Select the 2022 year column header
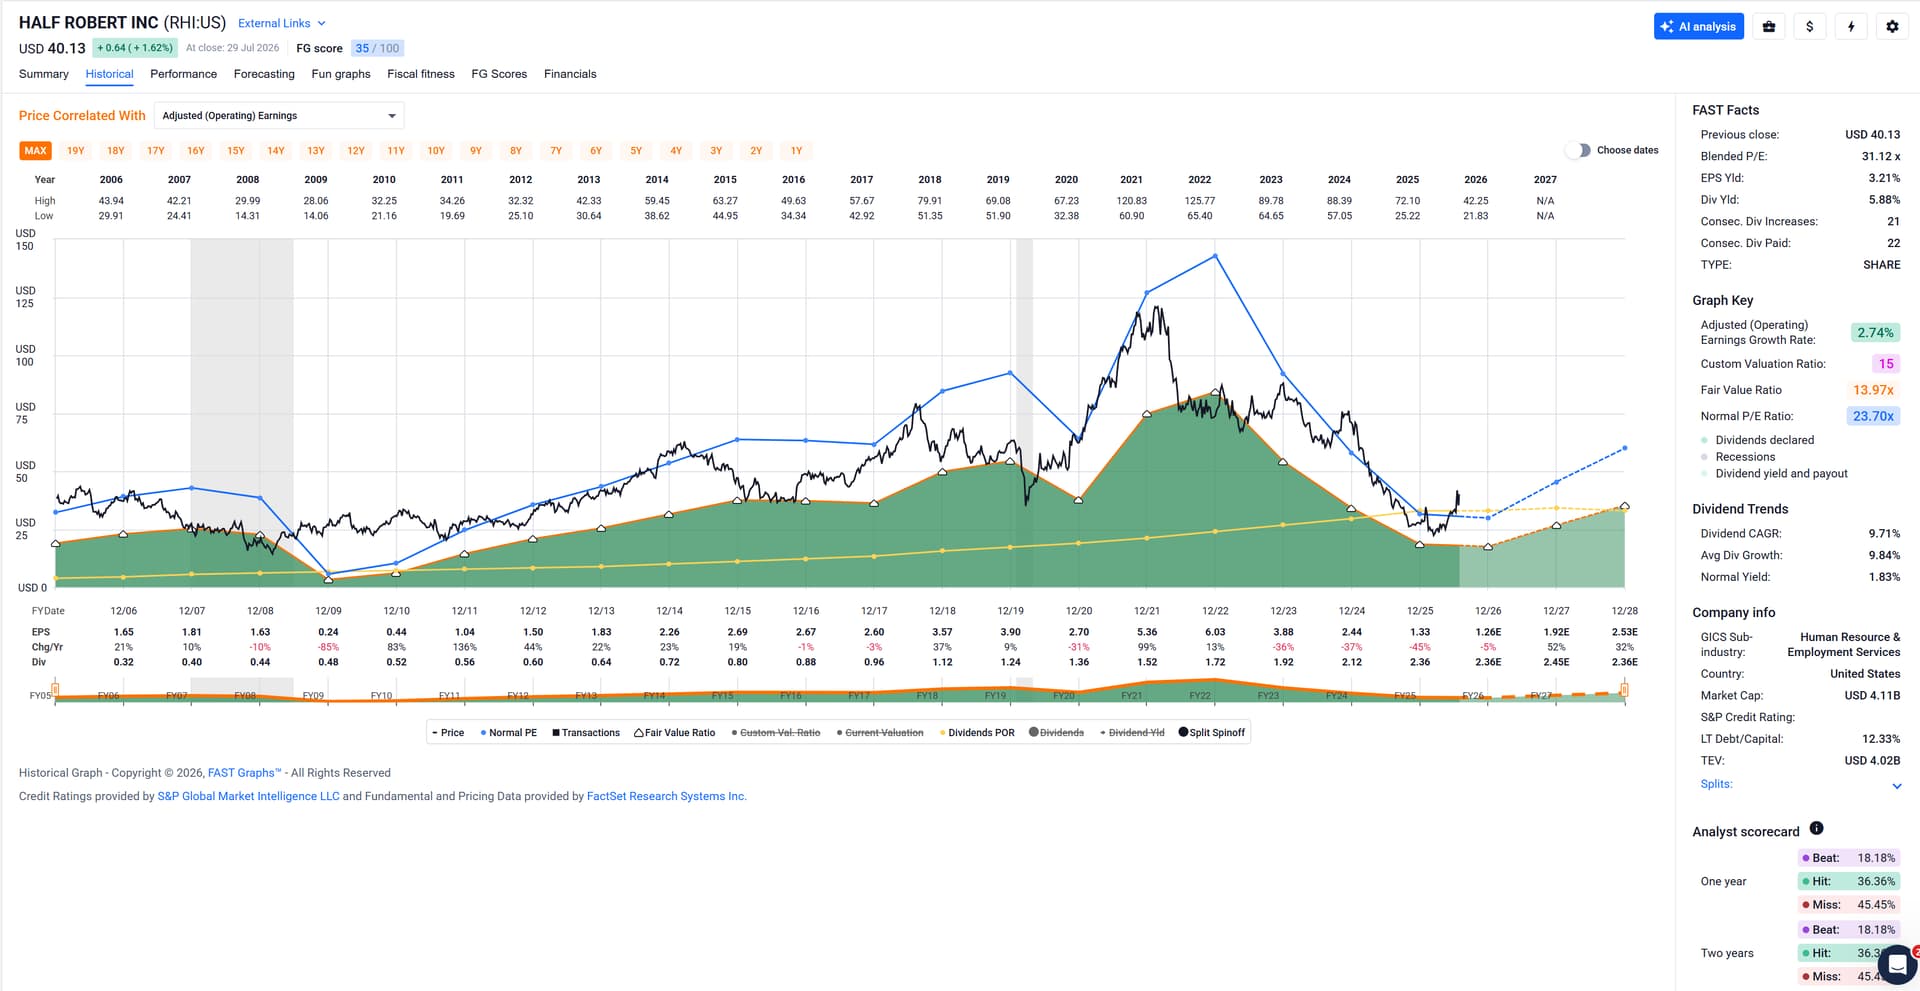Screen dimensions: 1920x991 1200,180
